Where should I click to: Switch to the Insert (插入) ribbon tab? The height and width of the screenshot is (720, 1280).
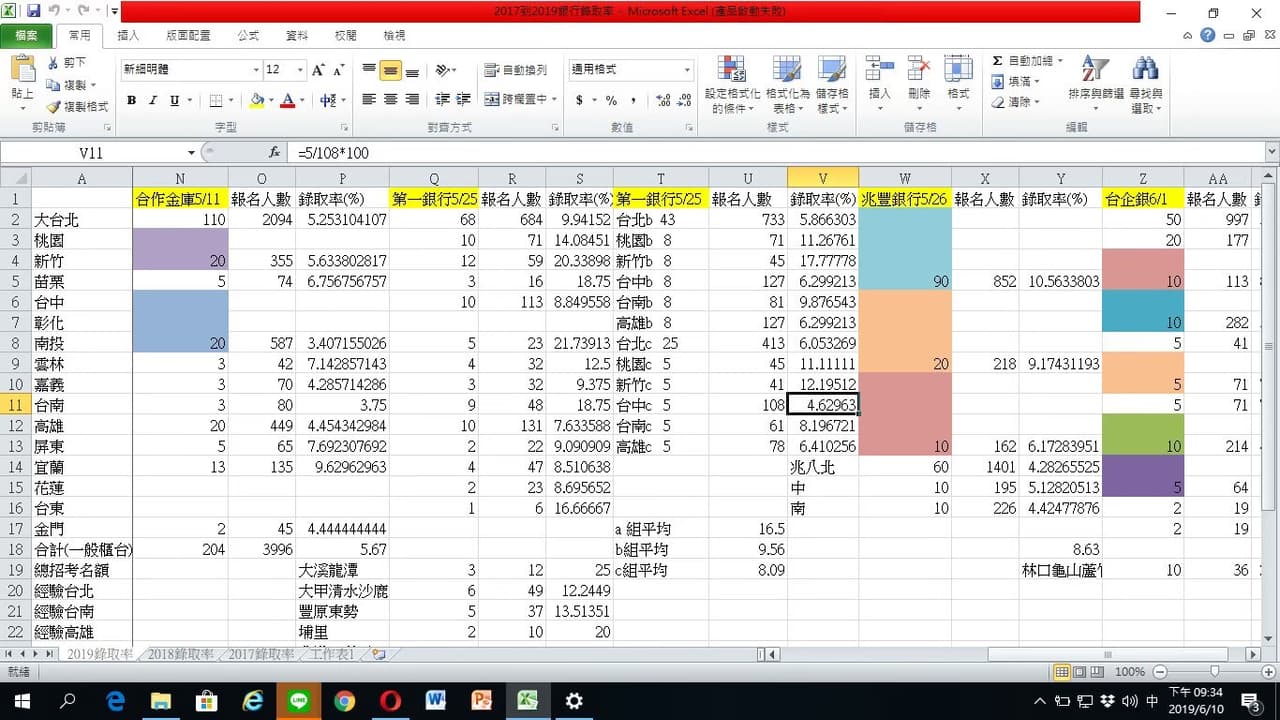coord(128,35)
